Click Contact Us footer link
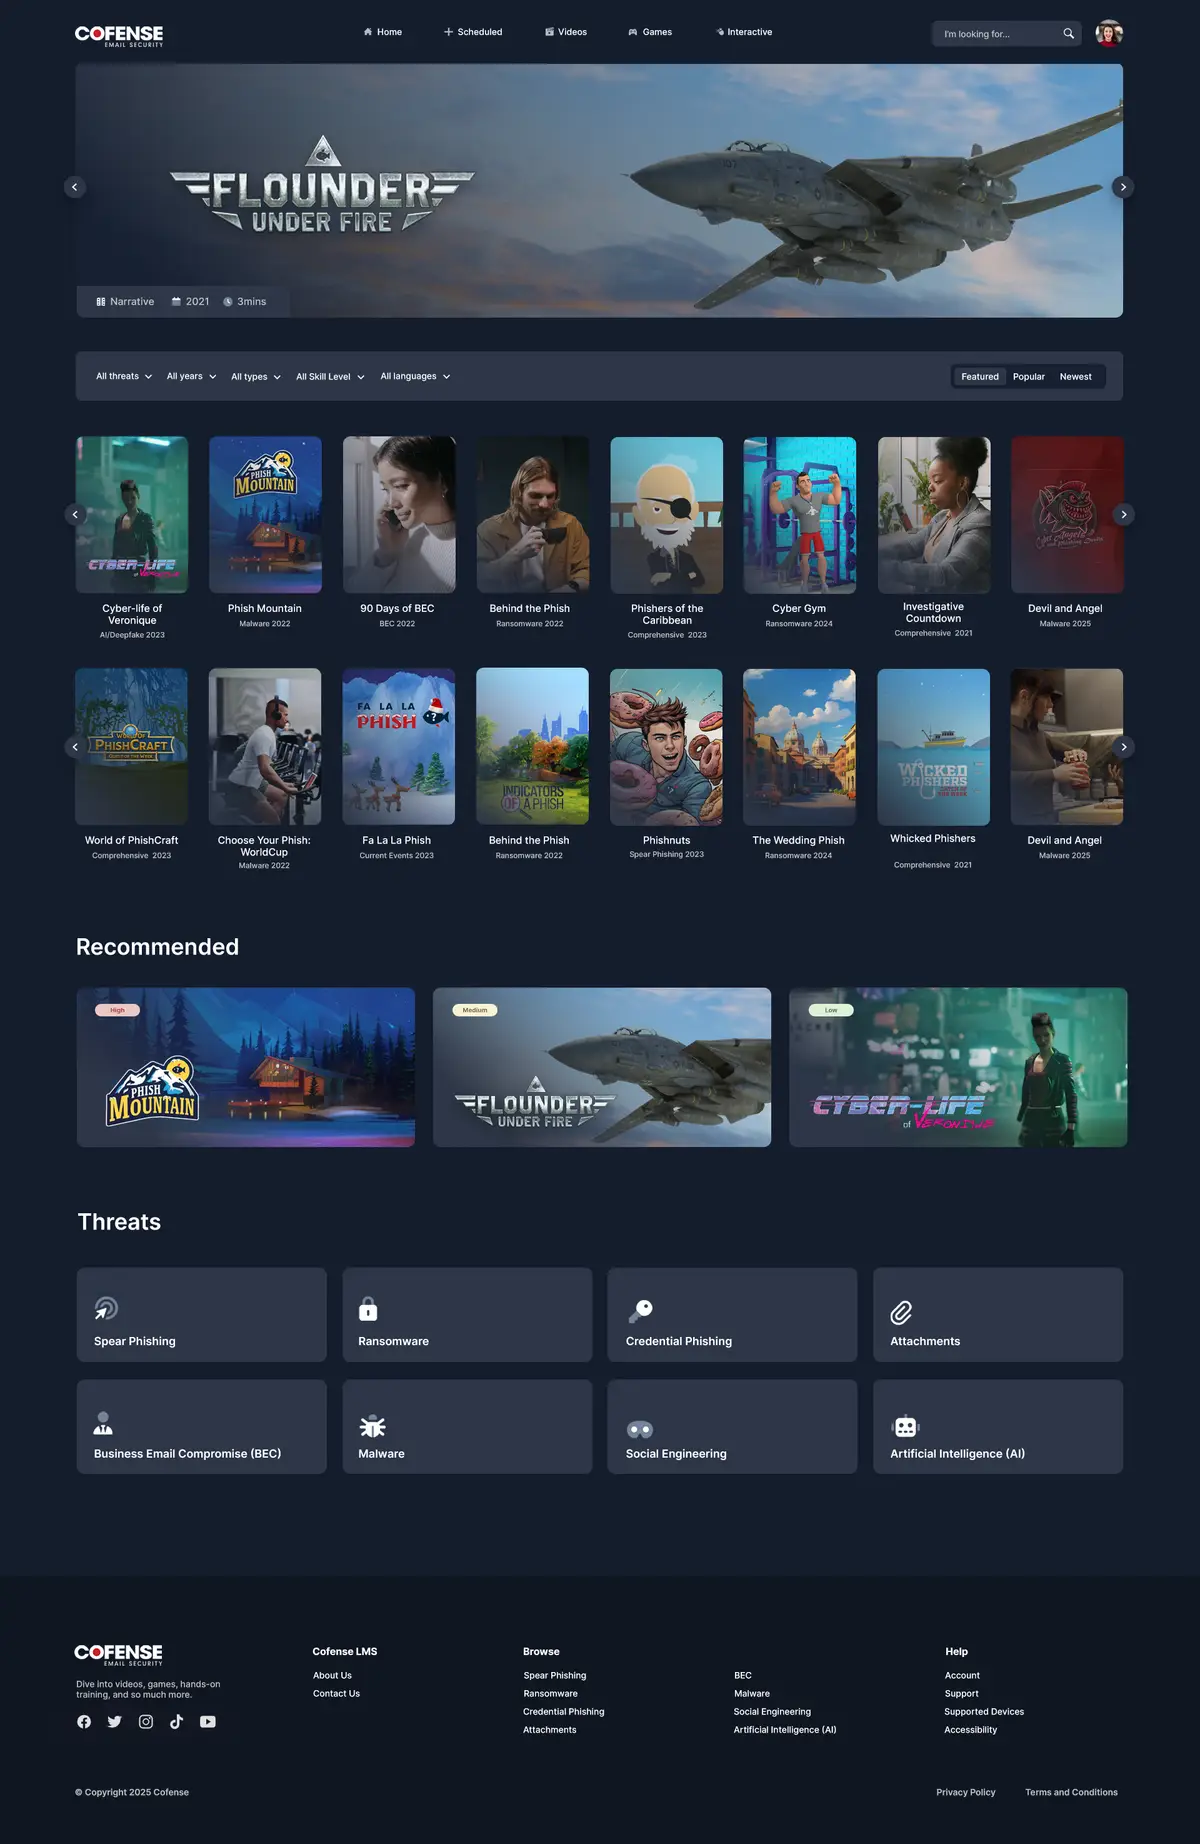The width and height of the screenshot is (1200, 1844). pos(336,1693)
